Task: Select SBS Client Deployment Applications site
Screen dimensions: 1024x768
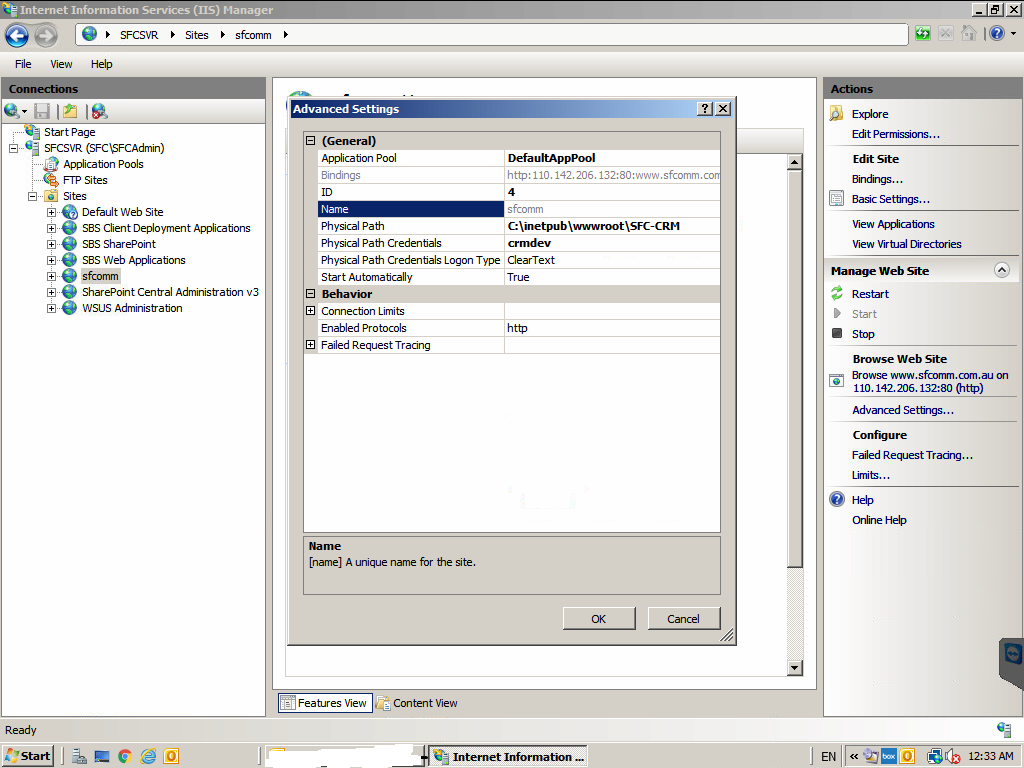Action: tap(166, 228)
